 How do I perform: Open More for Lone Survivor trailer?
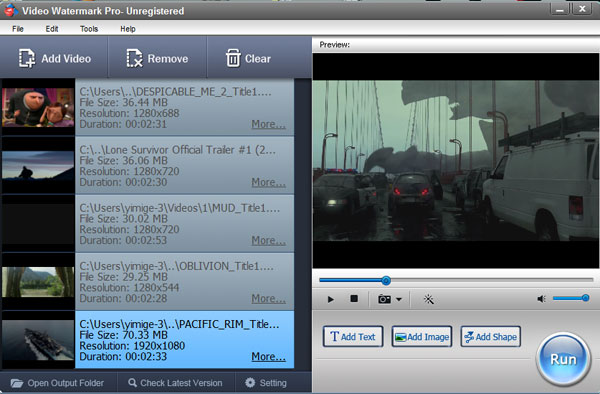click(x=268, y=182)
